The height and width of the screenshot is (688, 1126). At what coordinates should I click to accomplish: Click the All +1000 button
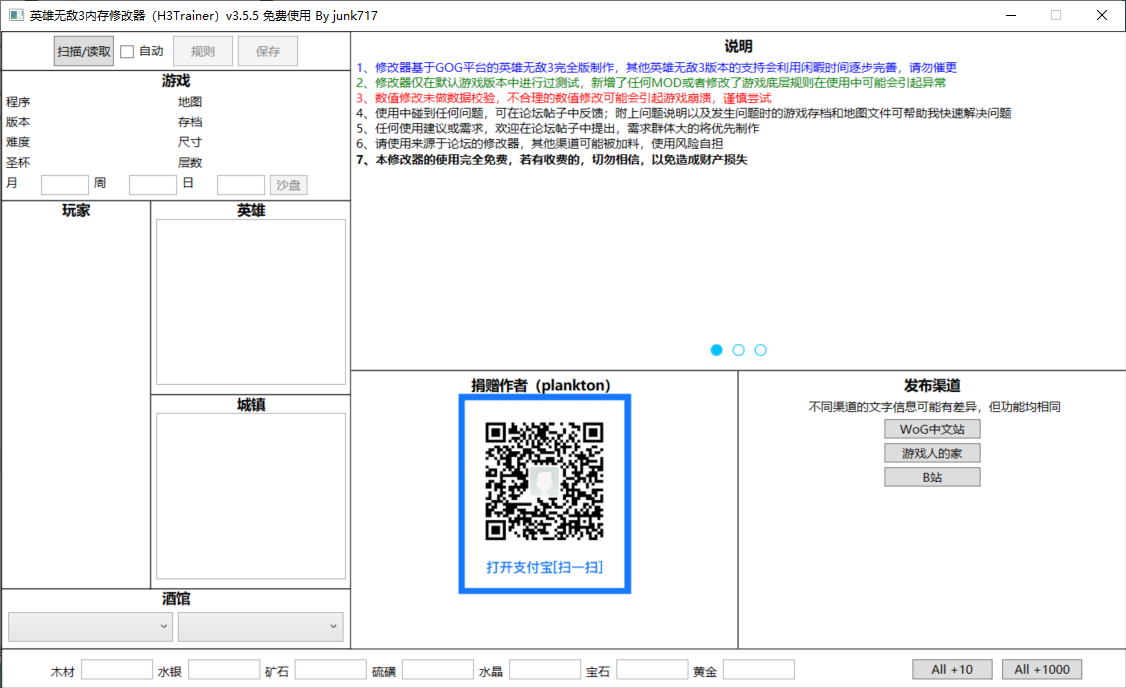(1042, 669)
